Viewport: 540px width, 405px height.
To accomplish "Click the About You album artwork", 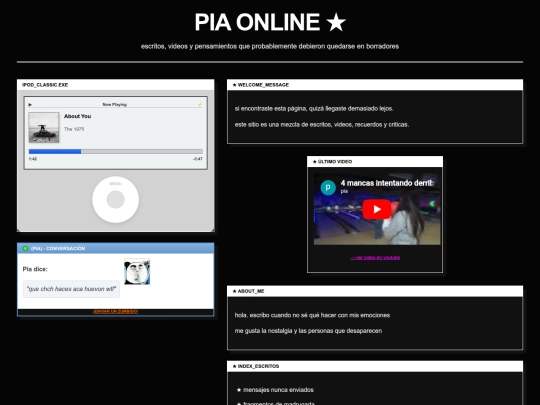I will pyautogui.click(x=44, y=127).
